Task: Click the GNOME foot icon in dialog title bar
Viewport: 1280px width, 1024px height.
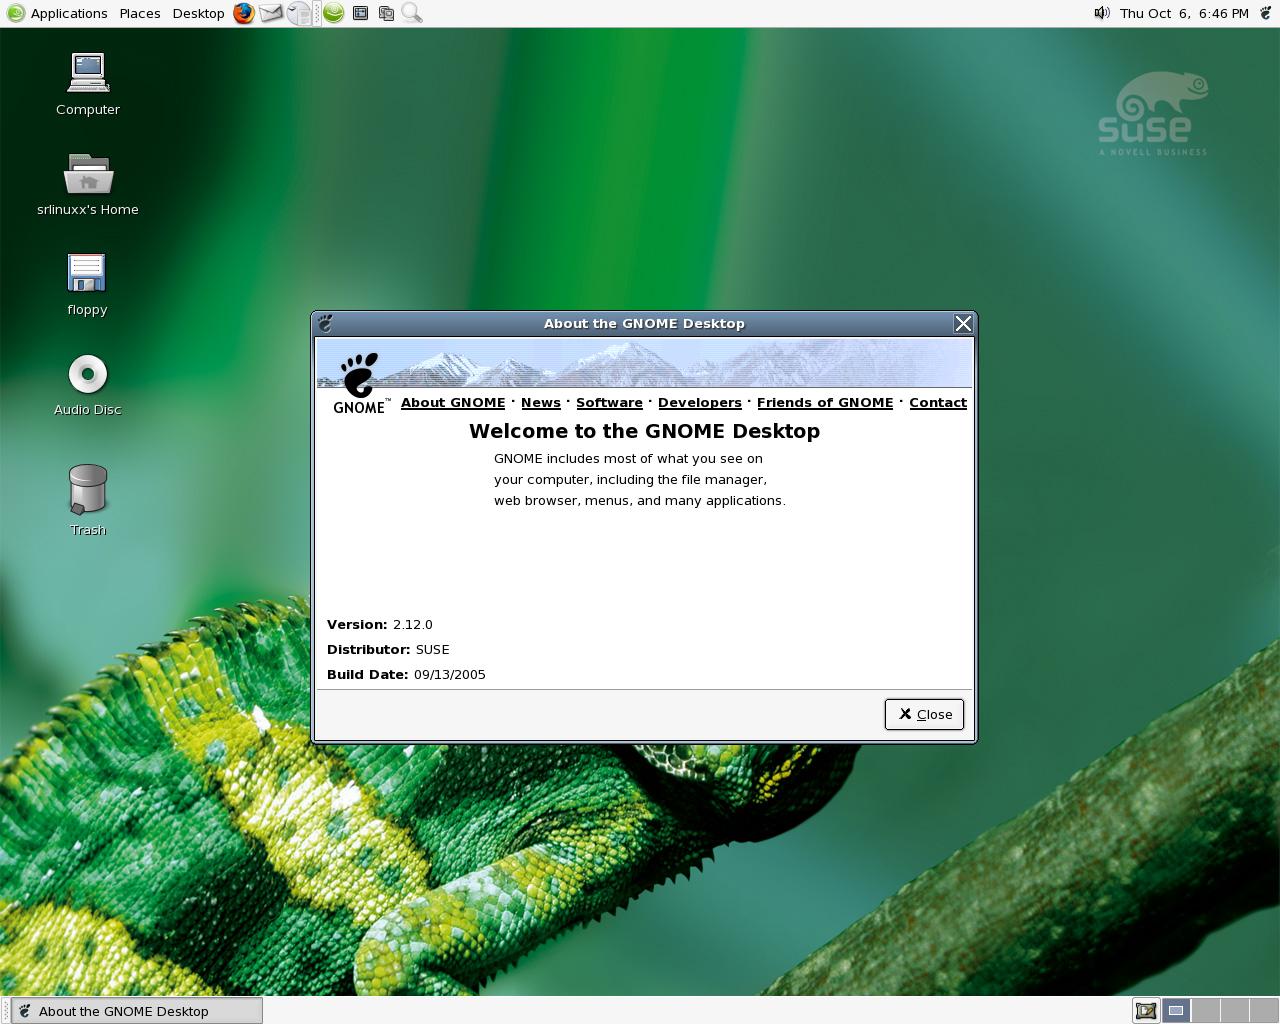Action: click(x=325, y=323)
